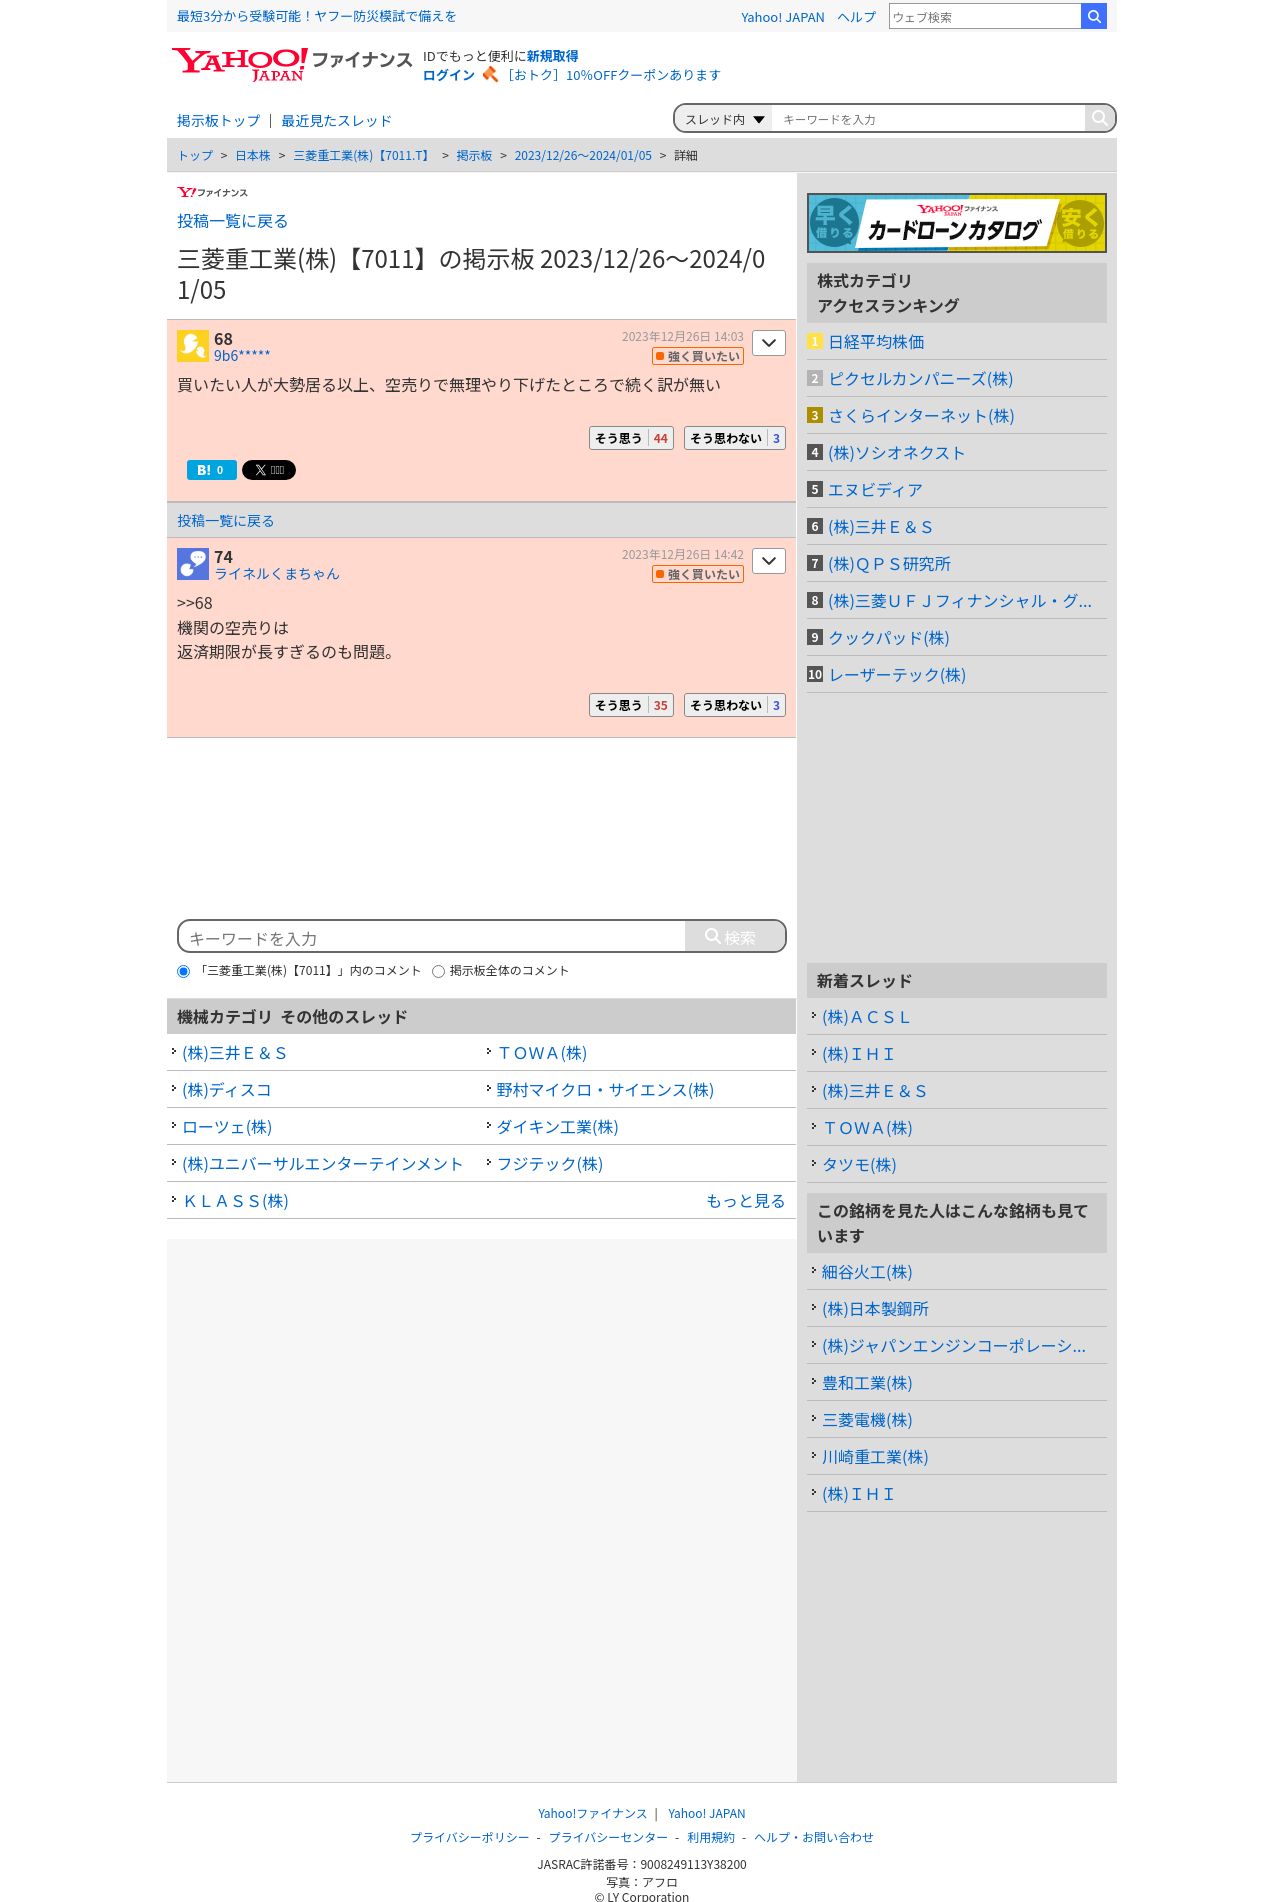The height and width of the screenshot is (1902, 1284).
Task: Click 日本株 in breadcrumb
Action: point(253,156)
